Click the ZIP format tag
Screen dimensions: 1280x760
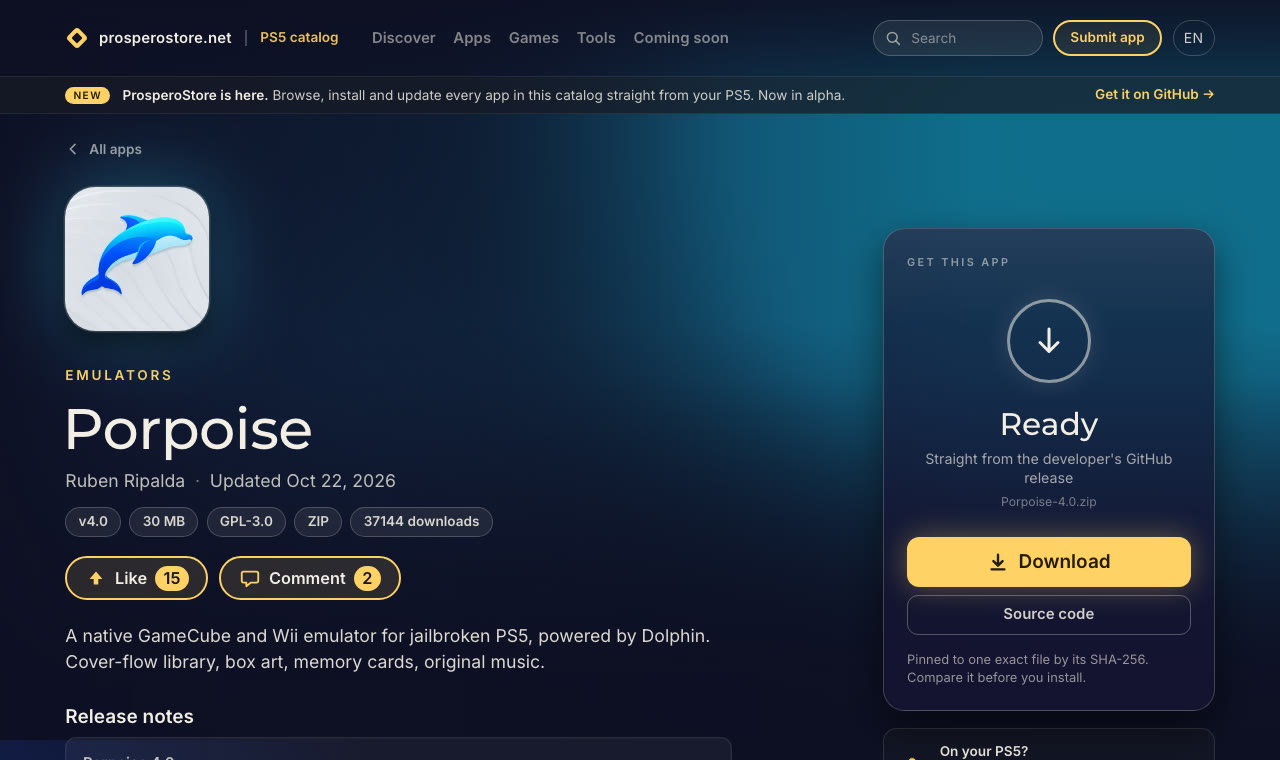[x=318, y=522]
